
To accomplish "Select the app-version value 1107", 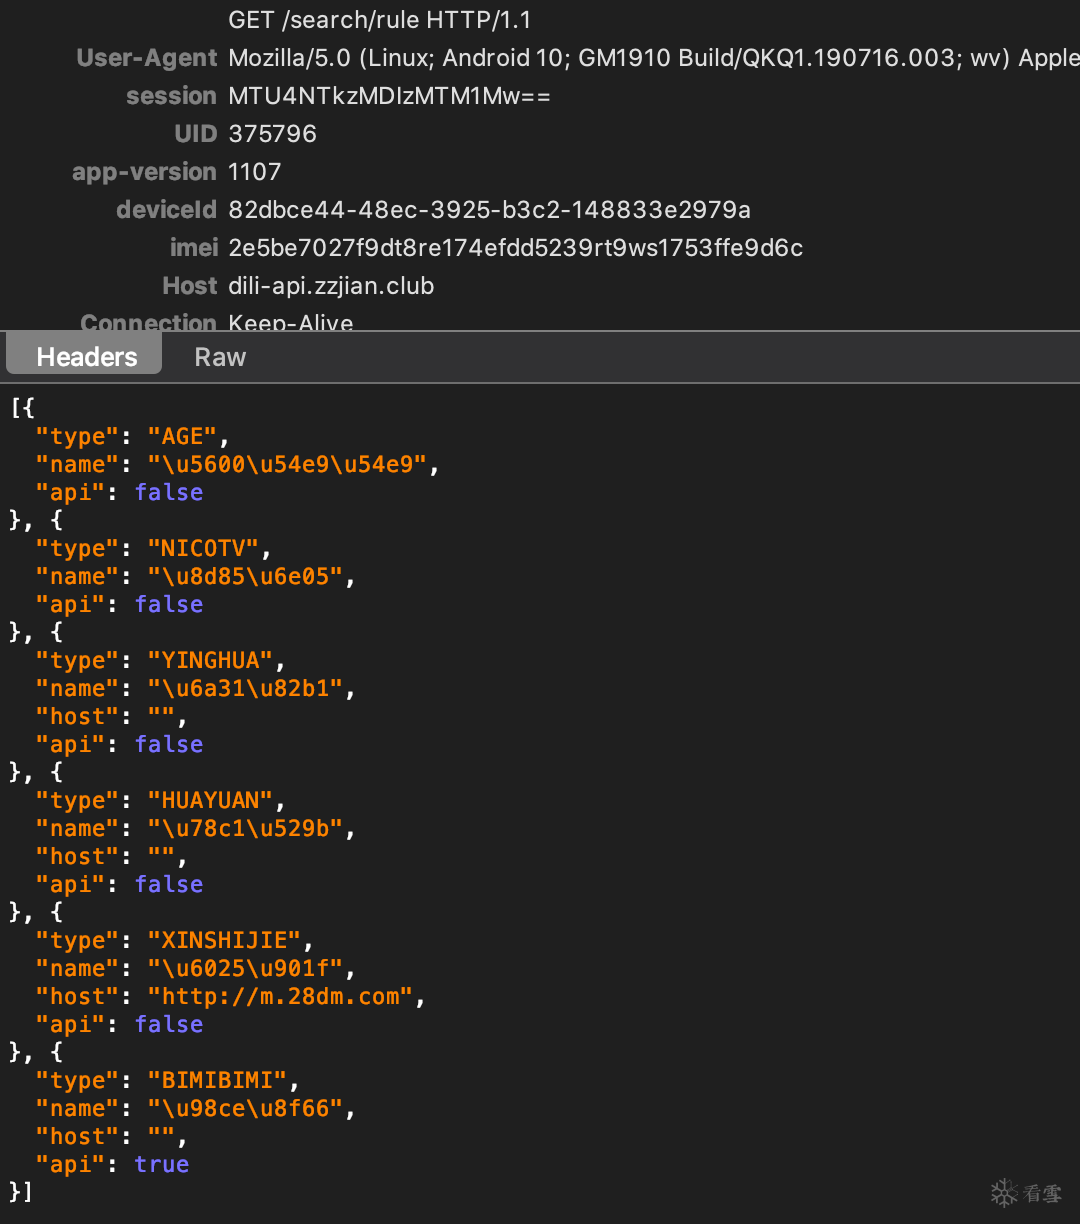I will tap(254, 172).
